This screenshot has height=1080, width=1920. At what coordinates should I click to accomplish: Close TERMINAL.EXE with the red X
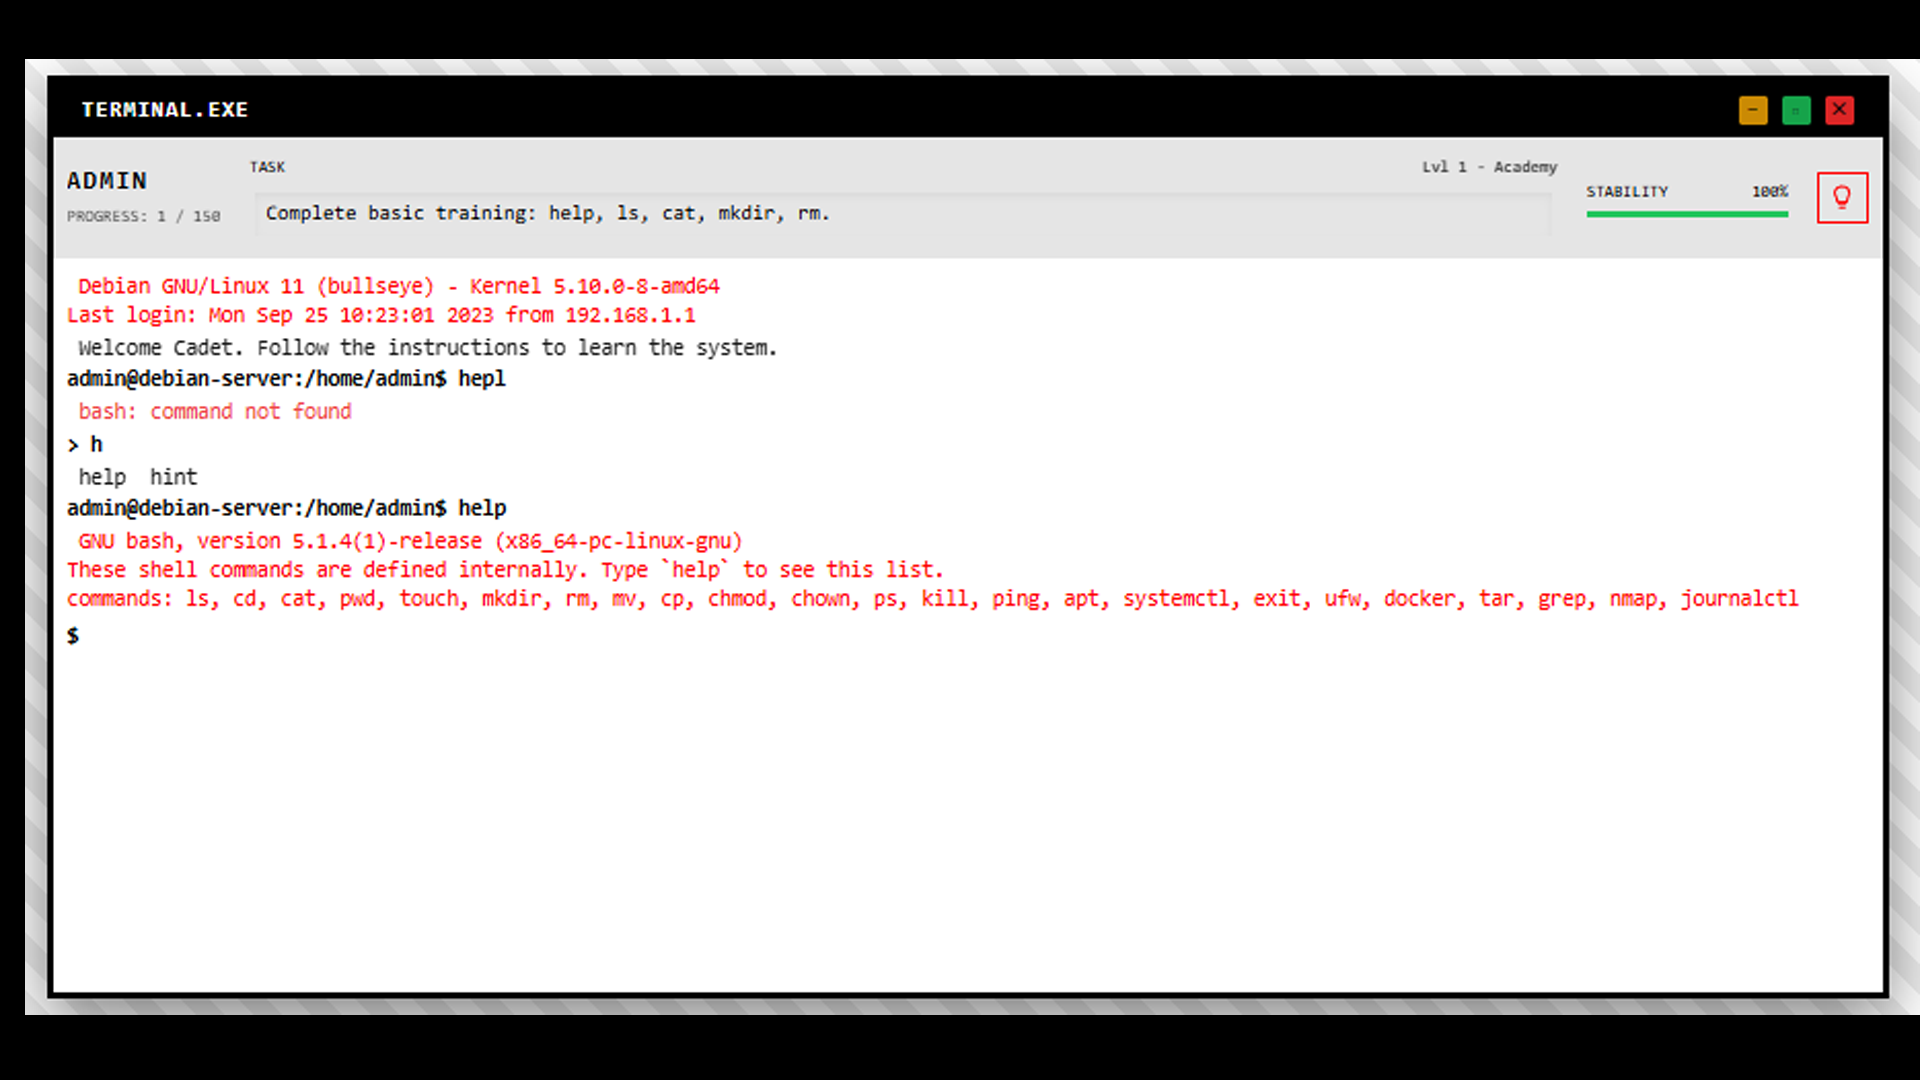pos(1839,110)
